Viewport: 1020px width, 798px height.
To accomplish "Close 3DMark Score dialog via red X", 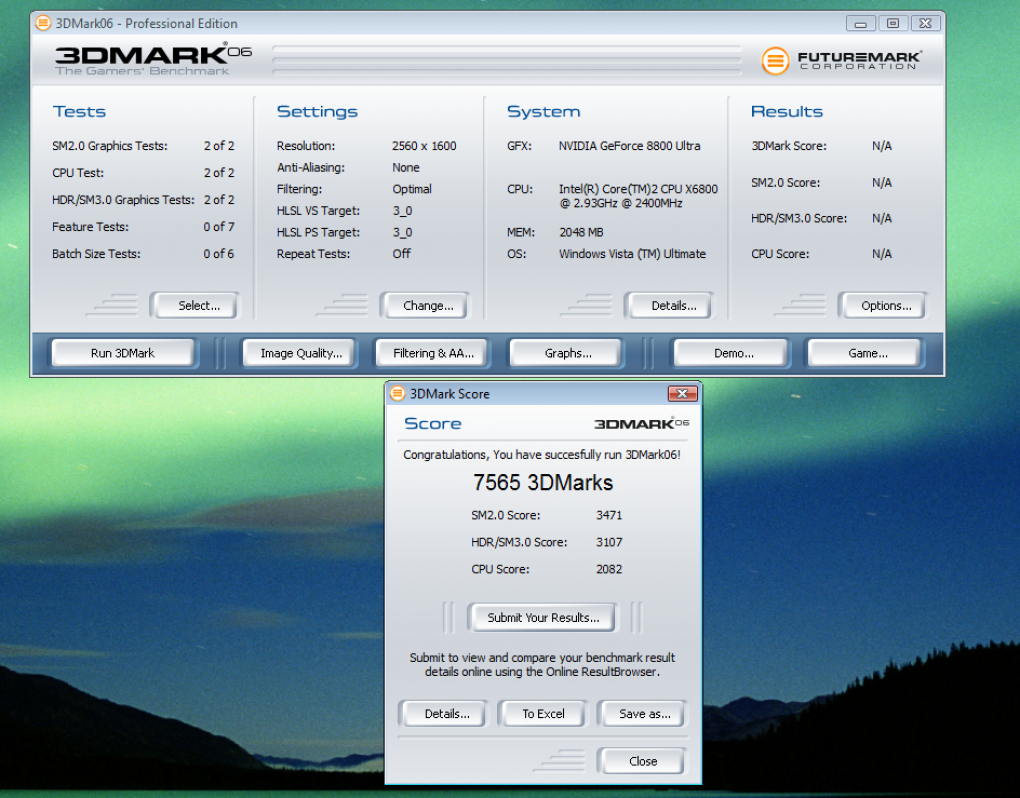I will (x=682, y=393).
